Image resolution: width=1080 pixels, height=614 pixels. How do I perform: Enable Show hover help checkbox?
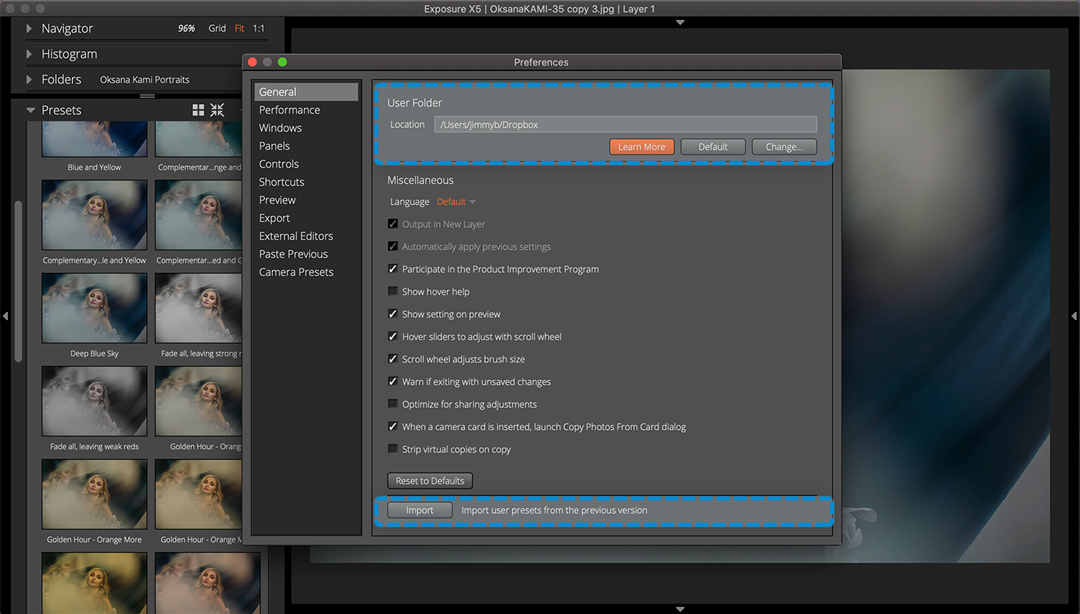[393, 292]
